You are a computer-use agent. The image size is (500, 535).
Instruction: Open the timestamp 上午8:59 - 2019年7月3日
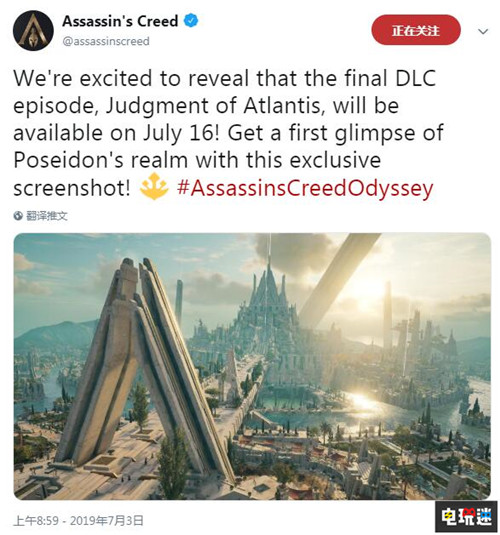tap(78, 521)
